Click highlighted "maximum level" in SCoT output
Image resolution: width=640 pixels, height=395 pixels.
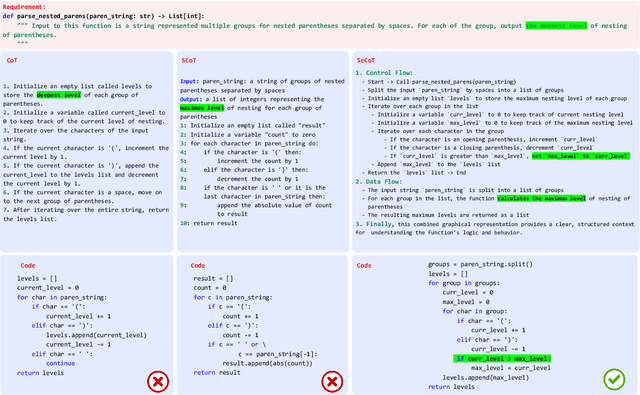coord(202,108)
